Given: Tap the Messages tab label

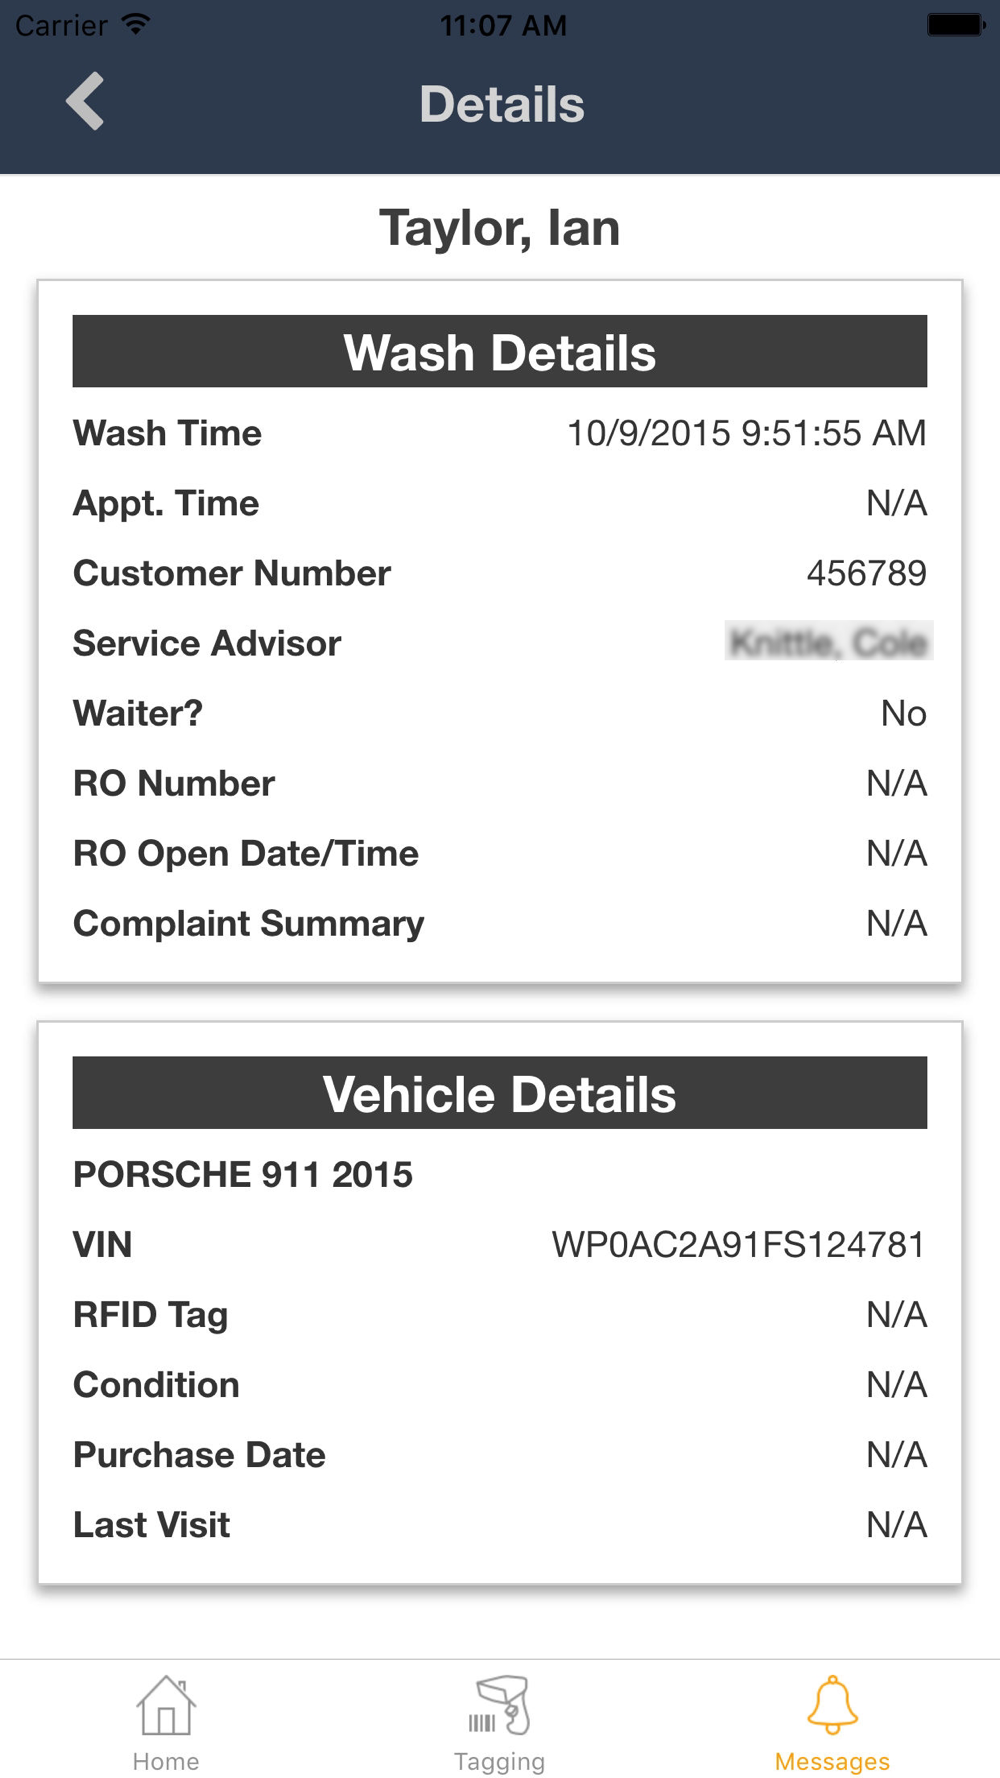Looking at the screenshot, I should click(832, 1761).
